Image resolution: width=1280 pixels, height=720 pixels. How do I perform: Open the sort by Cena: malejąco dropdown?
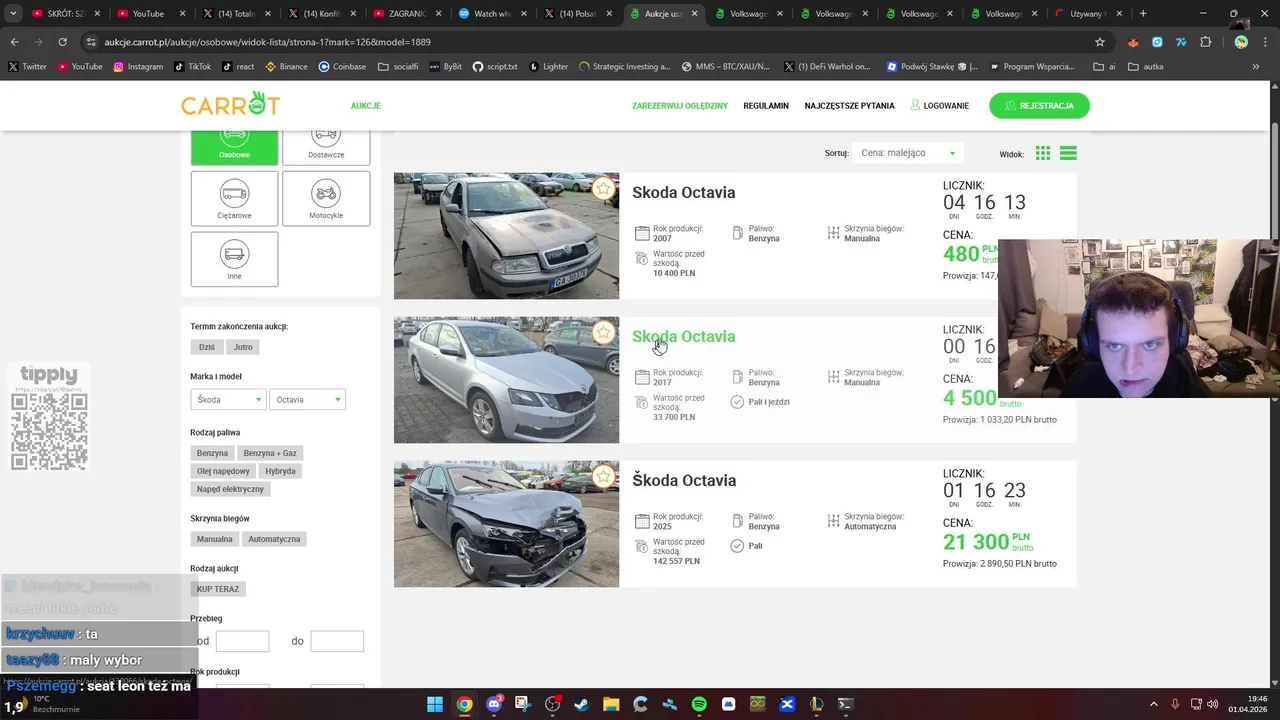click(908, 153)
